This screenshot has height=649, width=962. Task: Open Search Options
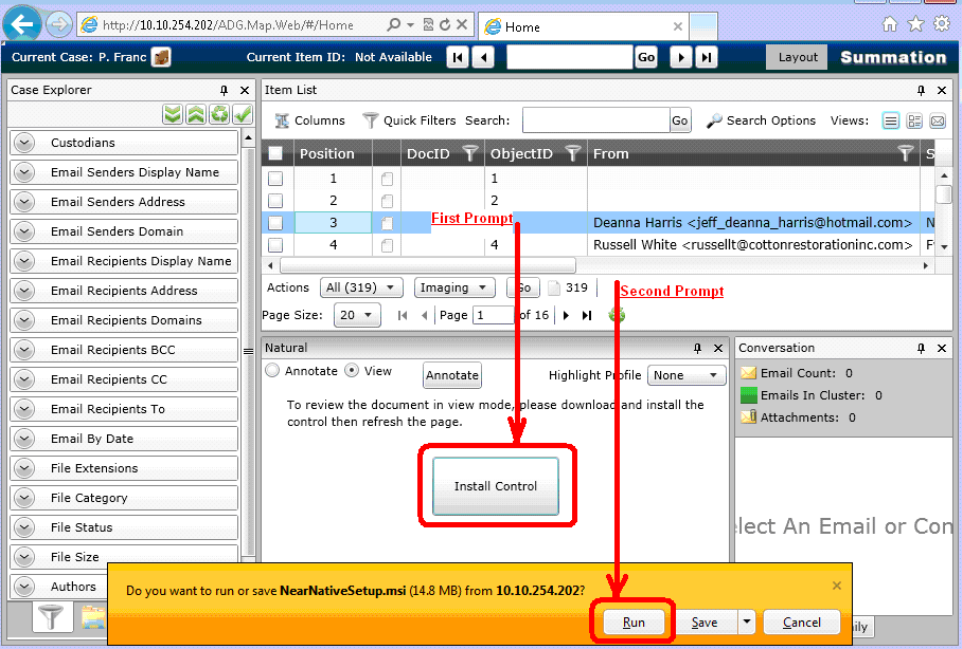click(761, 121)
